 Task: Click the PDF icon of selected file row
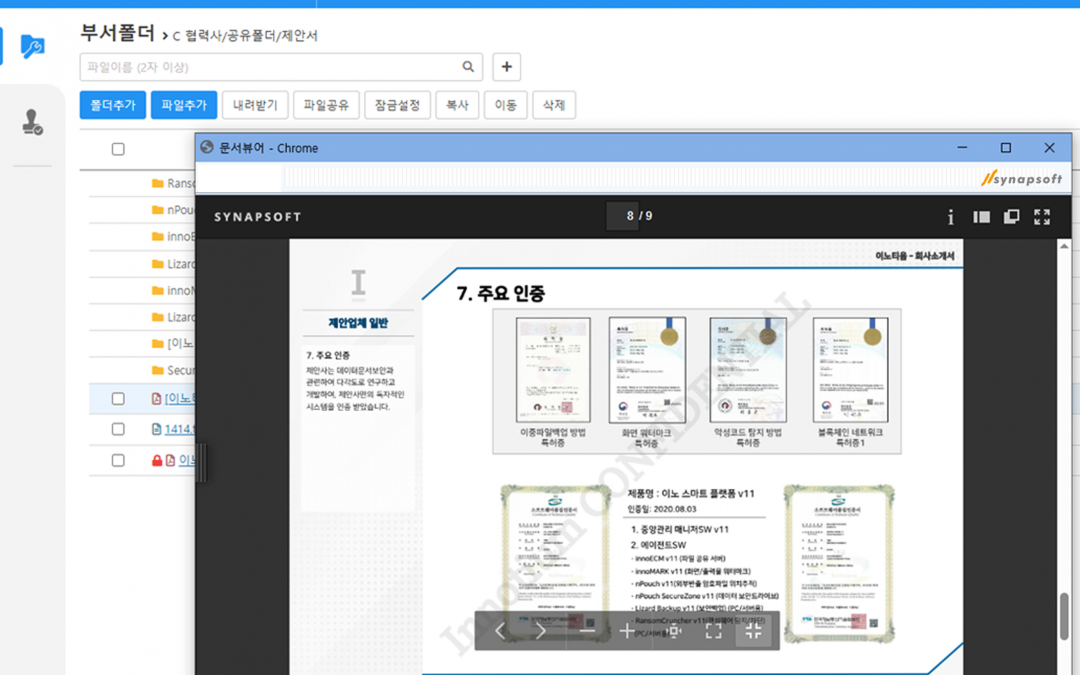[x=156, y=399]
